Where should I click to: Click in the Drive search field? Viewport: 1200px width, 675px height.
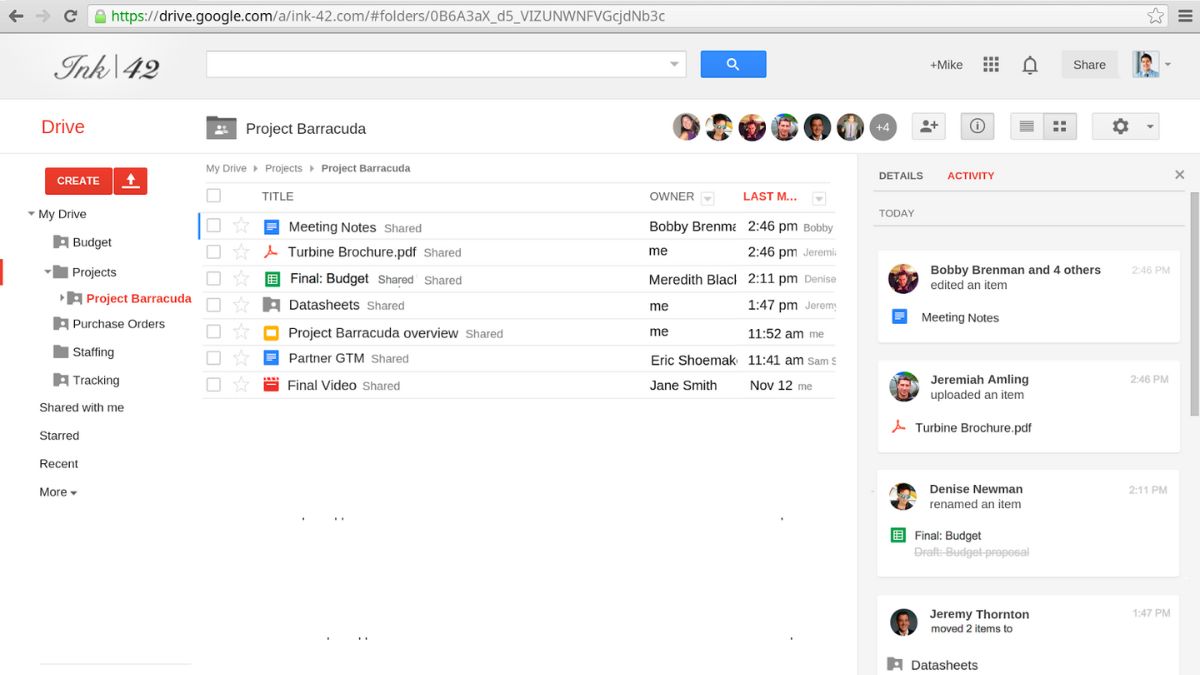[x=436, y=64]
